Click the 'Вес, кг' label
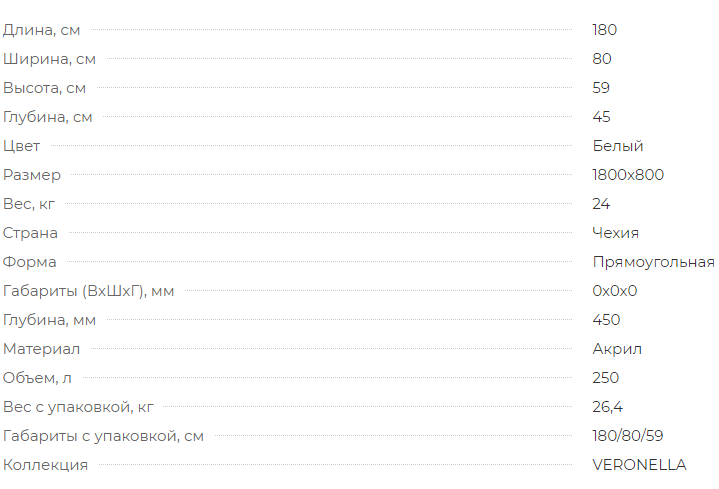719x489 pixels. click(x=29, y=204)
